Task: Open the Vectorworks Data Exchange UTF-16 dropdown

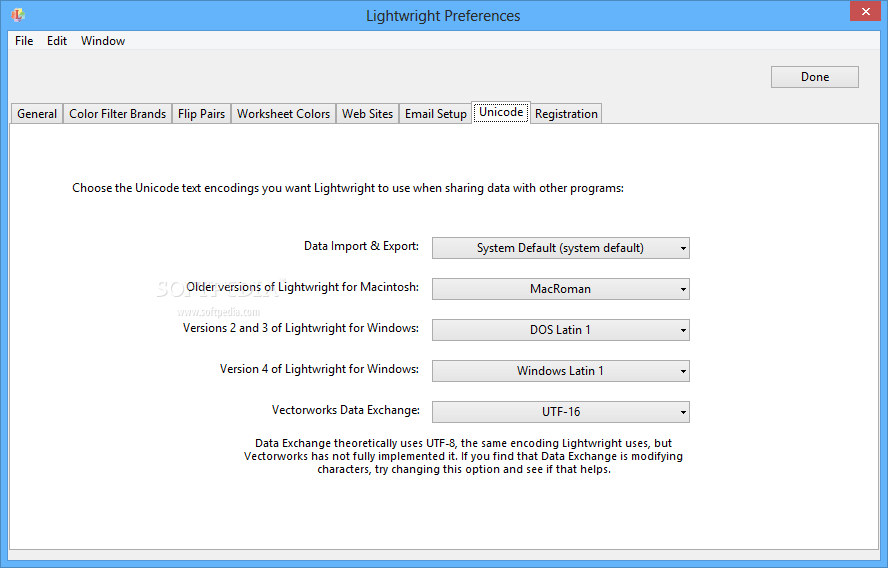Action: click(x=561, y=412)
